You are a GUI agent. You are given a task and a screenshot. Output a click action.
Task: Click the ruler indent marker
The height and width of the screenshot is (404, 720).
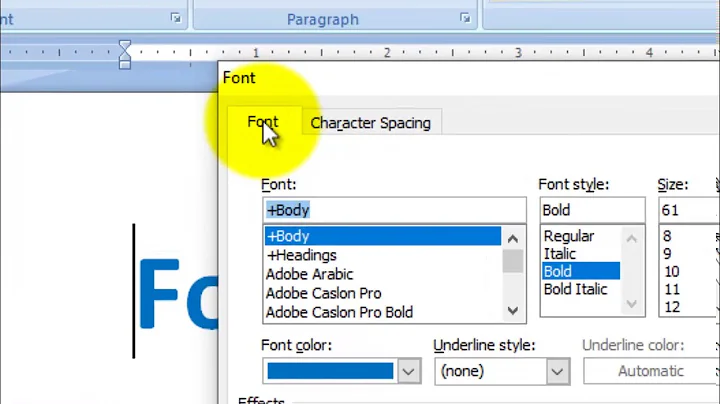124,54
